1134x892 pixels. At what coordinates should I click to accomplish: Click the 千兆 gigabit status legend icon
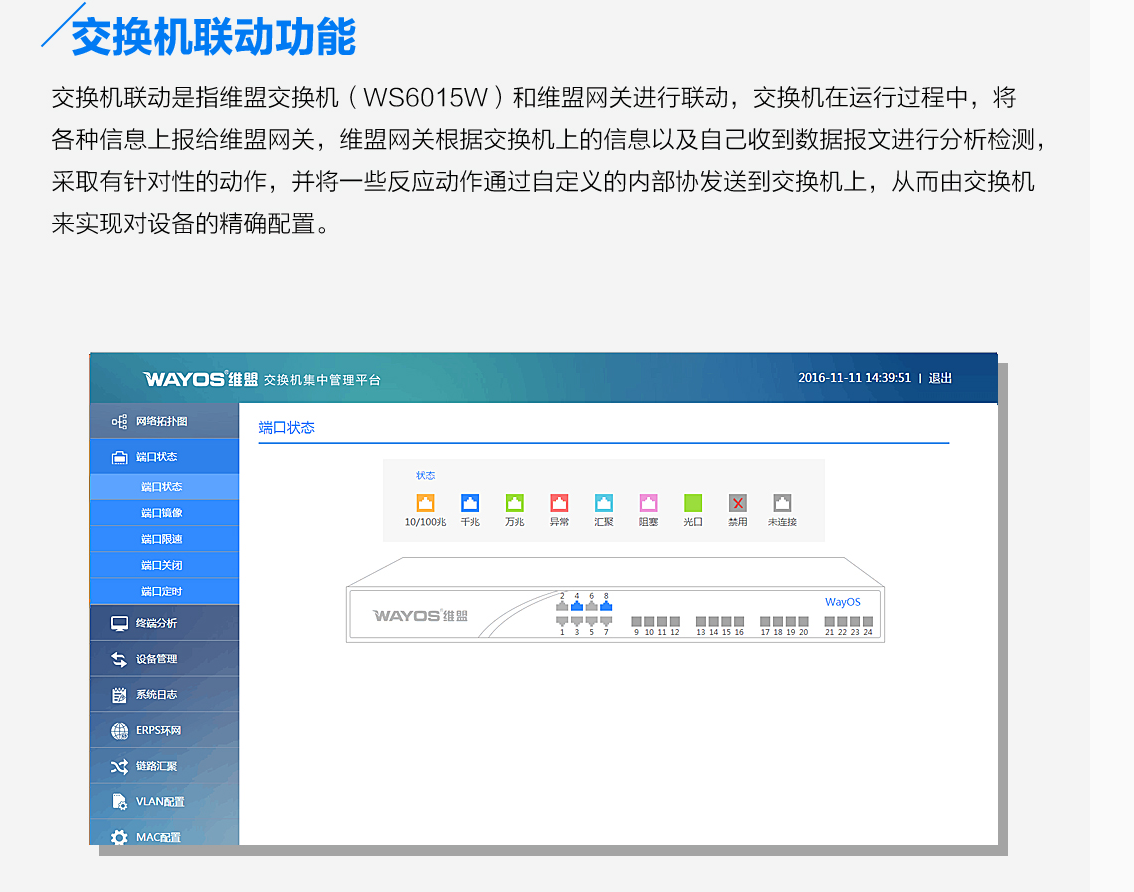pos(470,504)
